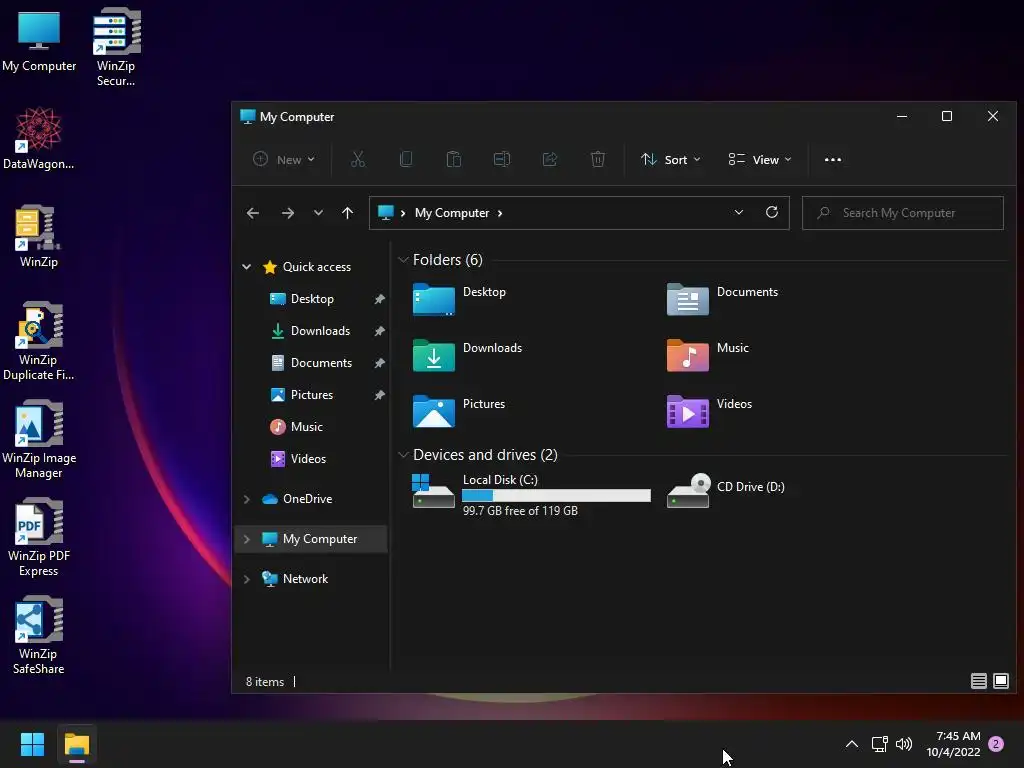The image size is (1024, 768).
Task: Expand the Network tree node
Action: [246, 579]
